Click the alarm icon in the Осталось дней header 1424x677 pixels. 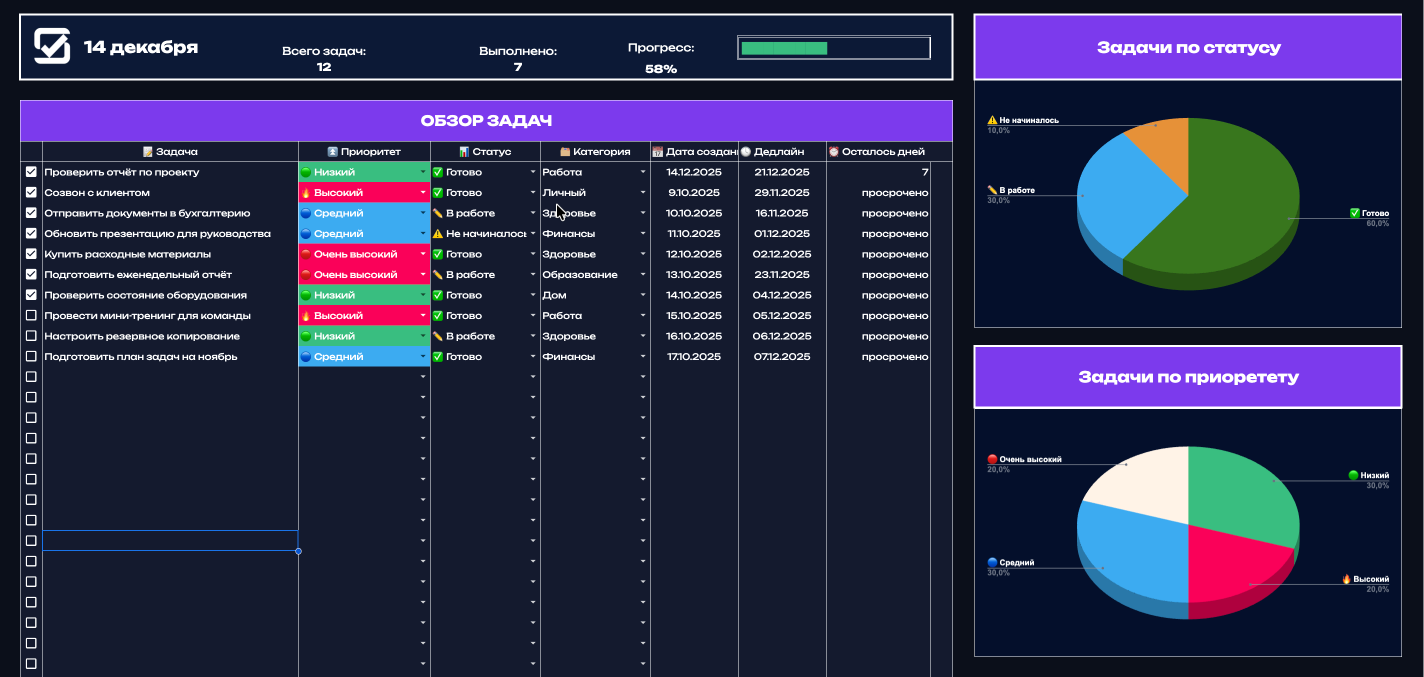[833, 152]
